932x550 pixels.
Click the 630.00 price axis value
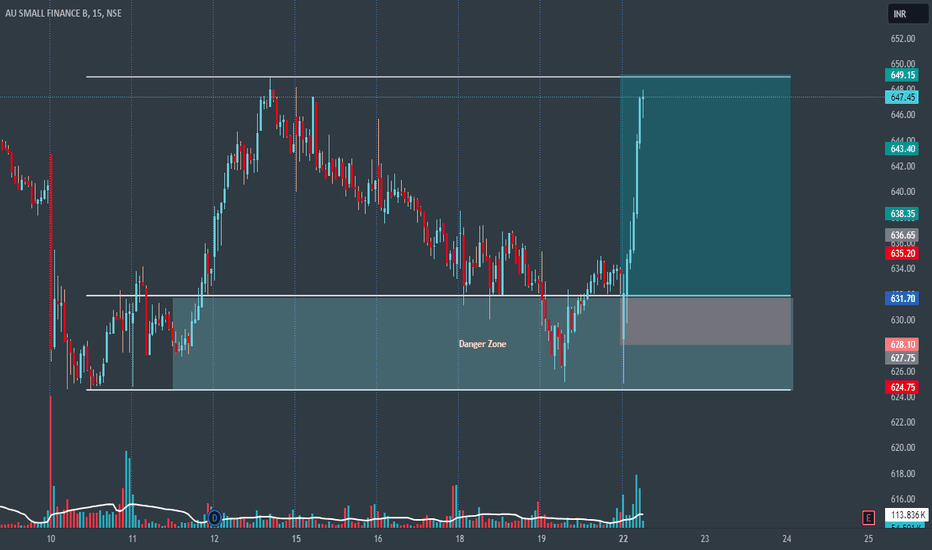902,320
